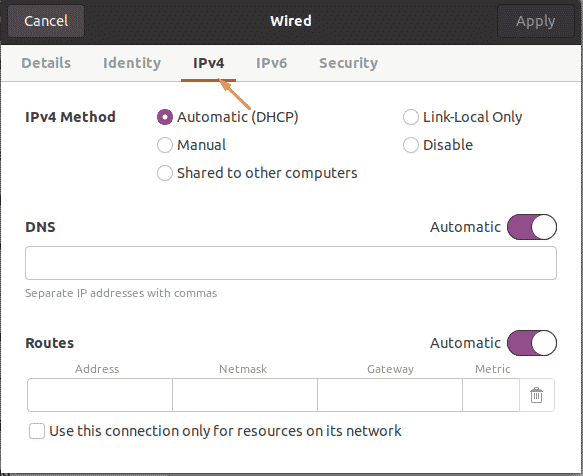Switch to the Identity tab

coord(132,63)
